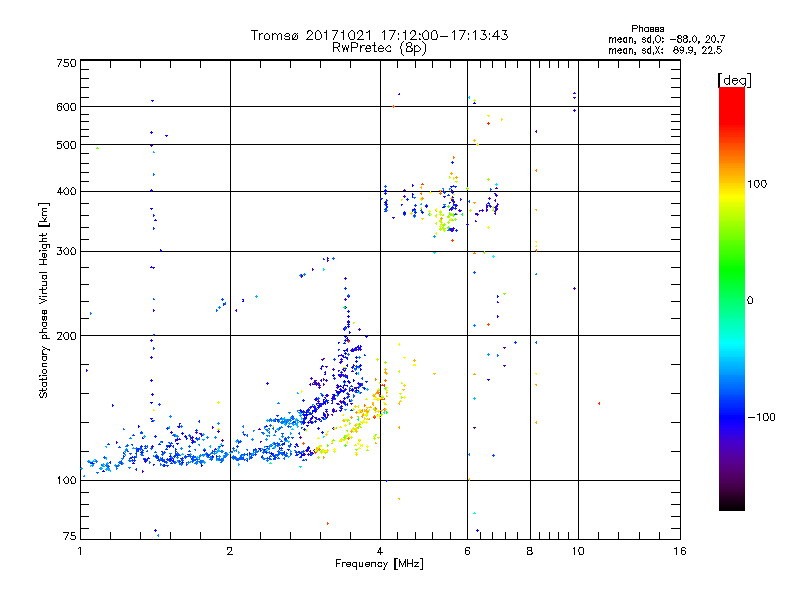This screenshot has width=800, height=600.
Task: Click the x-axis tick label '10'
Action: [578, 551]
